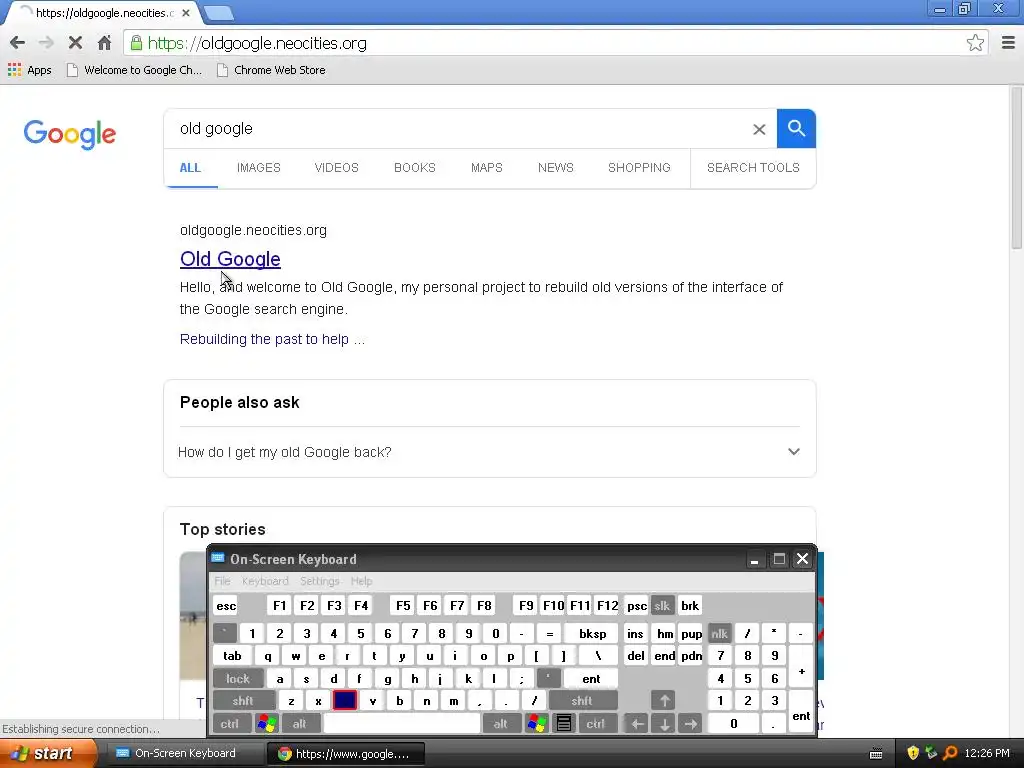
Task: Tap the left arrow key on keyboard
Action: tap(637, 723)
